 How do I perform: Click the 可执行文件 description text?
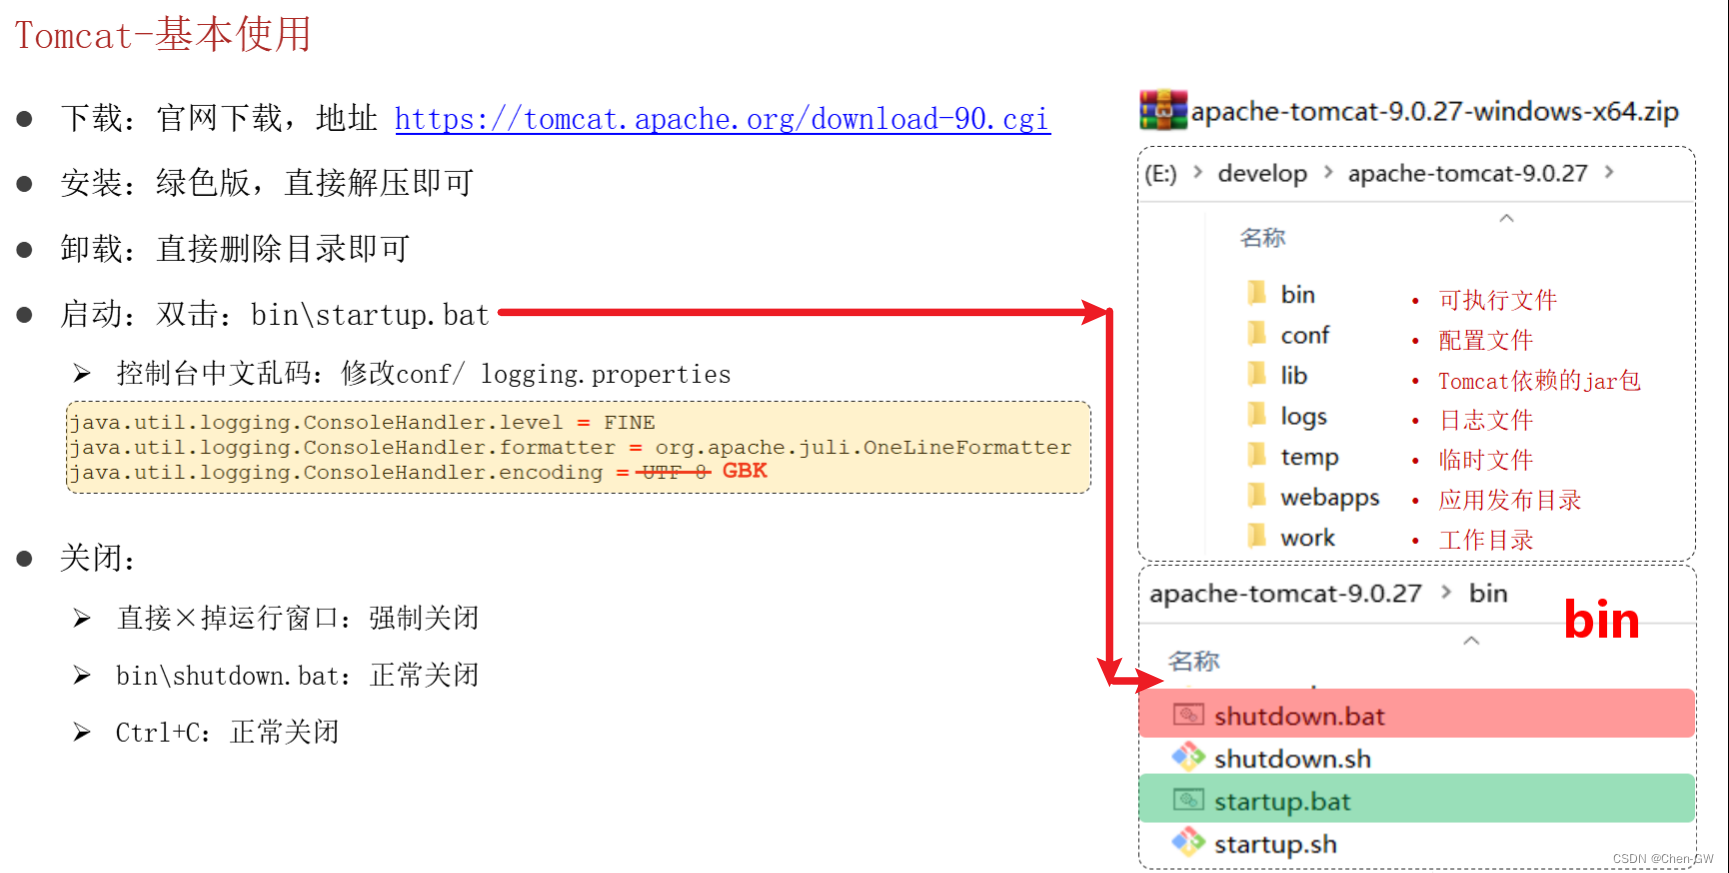pyautogui.click(x=1497, y=300)
